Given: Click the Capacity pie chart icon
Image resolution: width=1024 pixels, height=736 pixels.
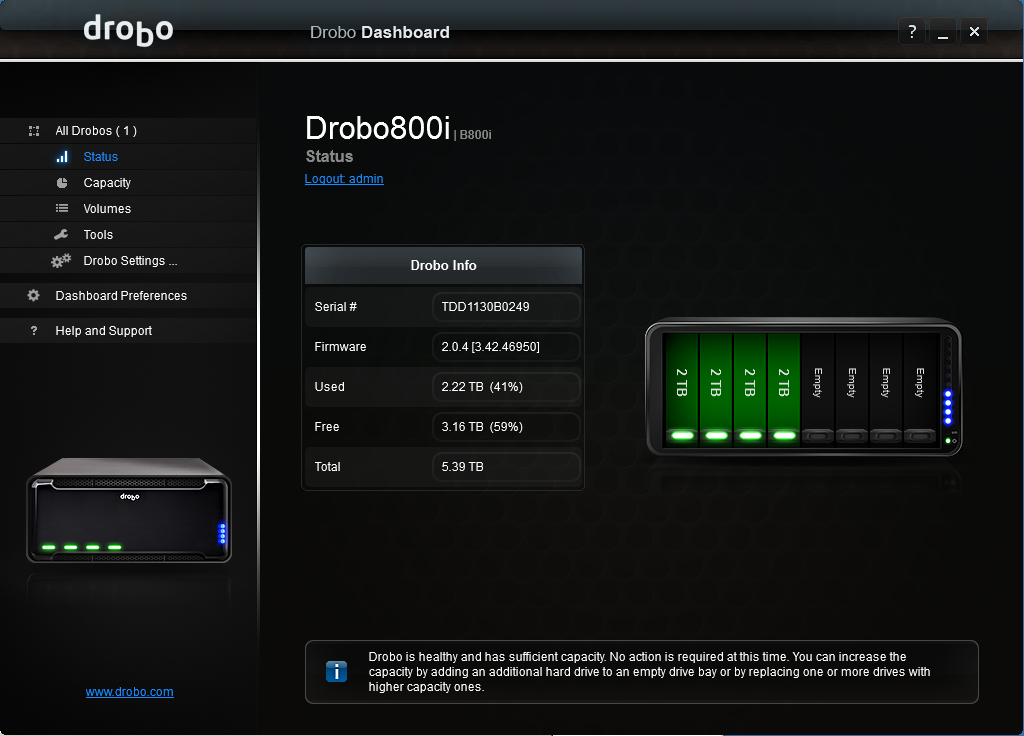Looking at the screenshot, I should point(62,183).
